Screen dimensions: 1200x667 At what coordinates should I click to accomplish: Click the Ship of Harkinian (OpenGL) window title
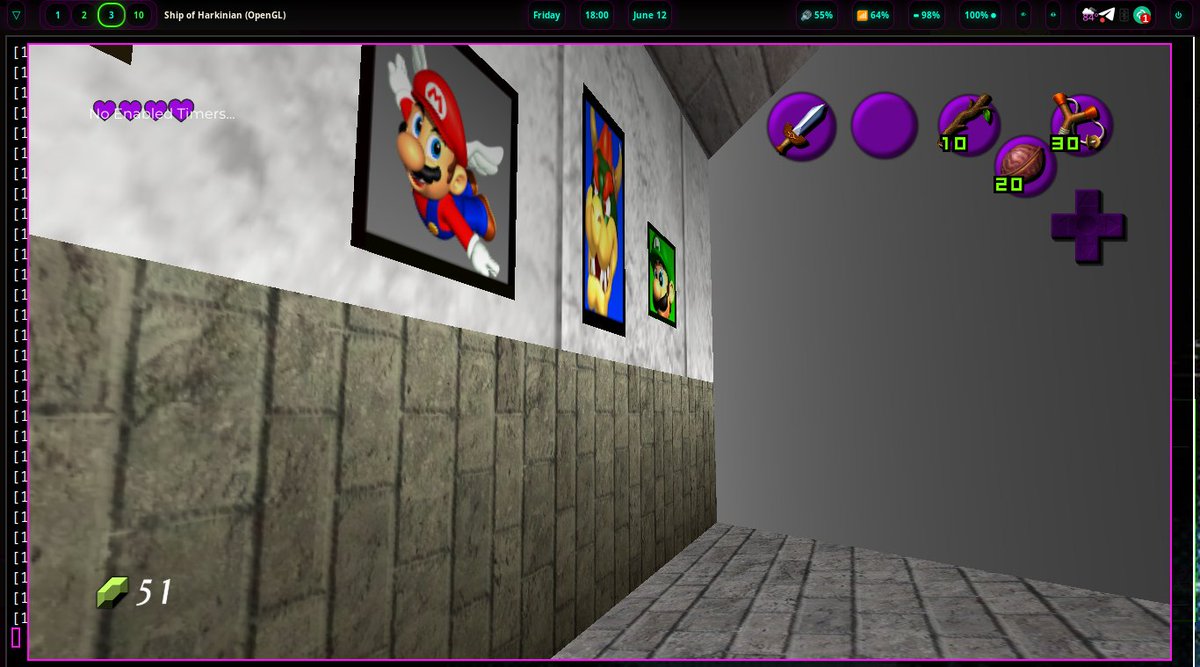click(x=225, y=15)
